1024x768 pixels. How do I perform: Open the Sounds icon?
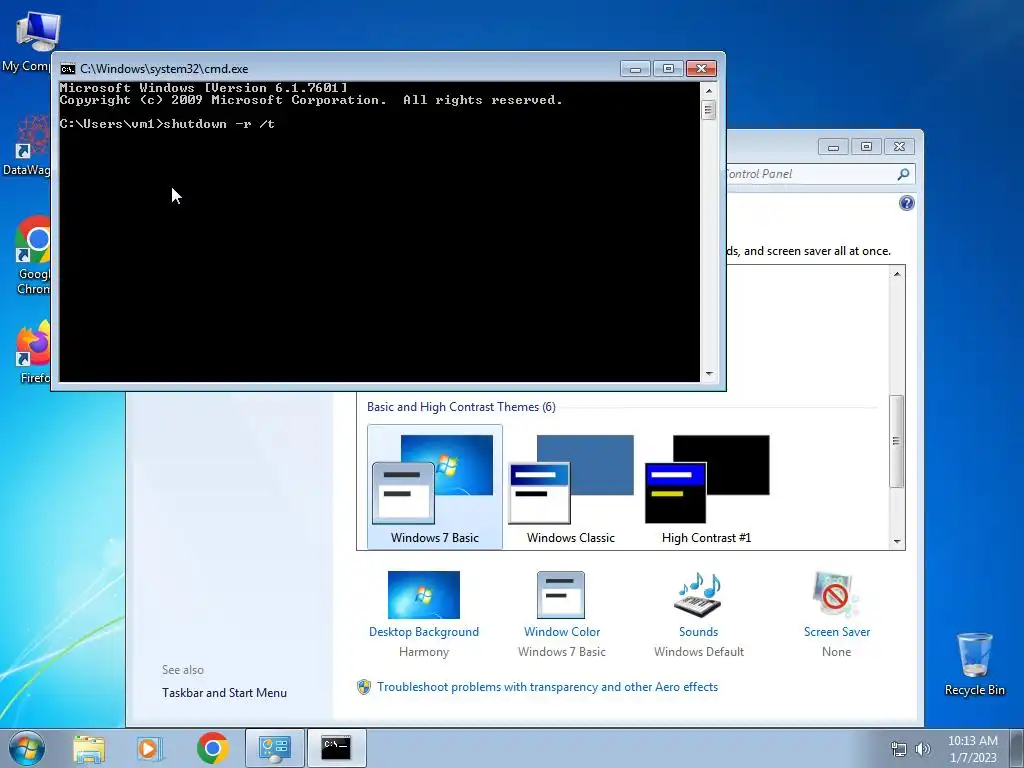[x=698, y=595]
